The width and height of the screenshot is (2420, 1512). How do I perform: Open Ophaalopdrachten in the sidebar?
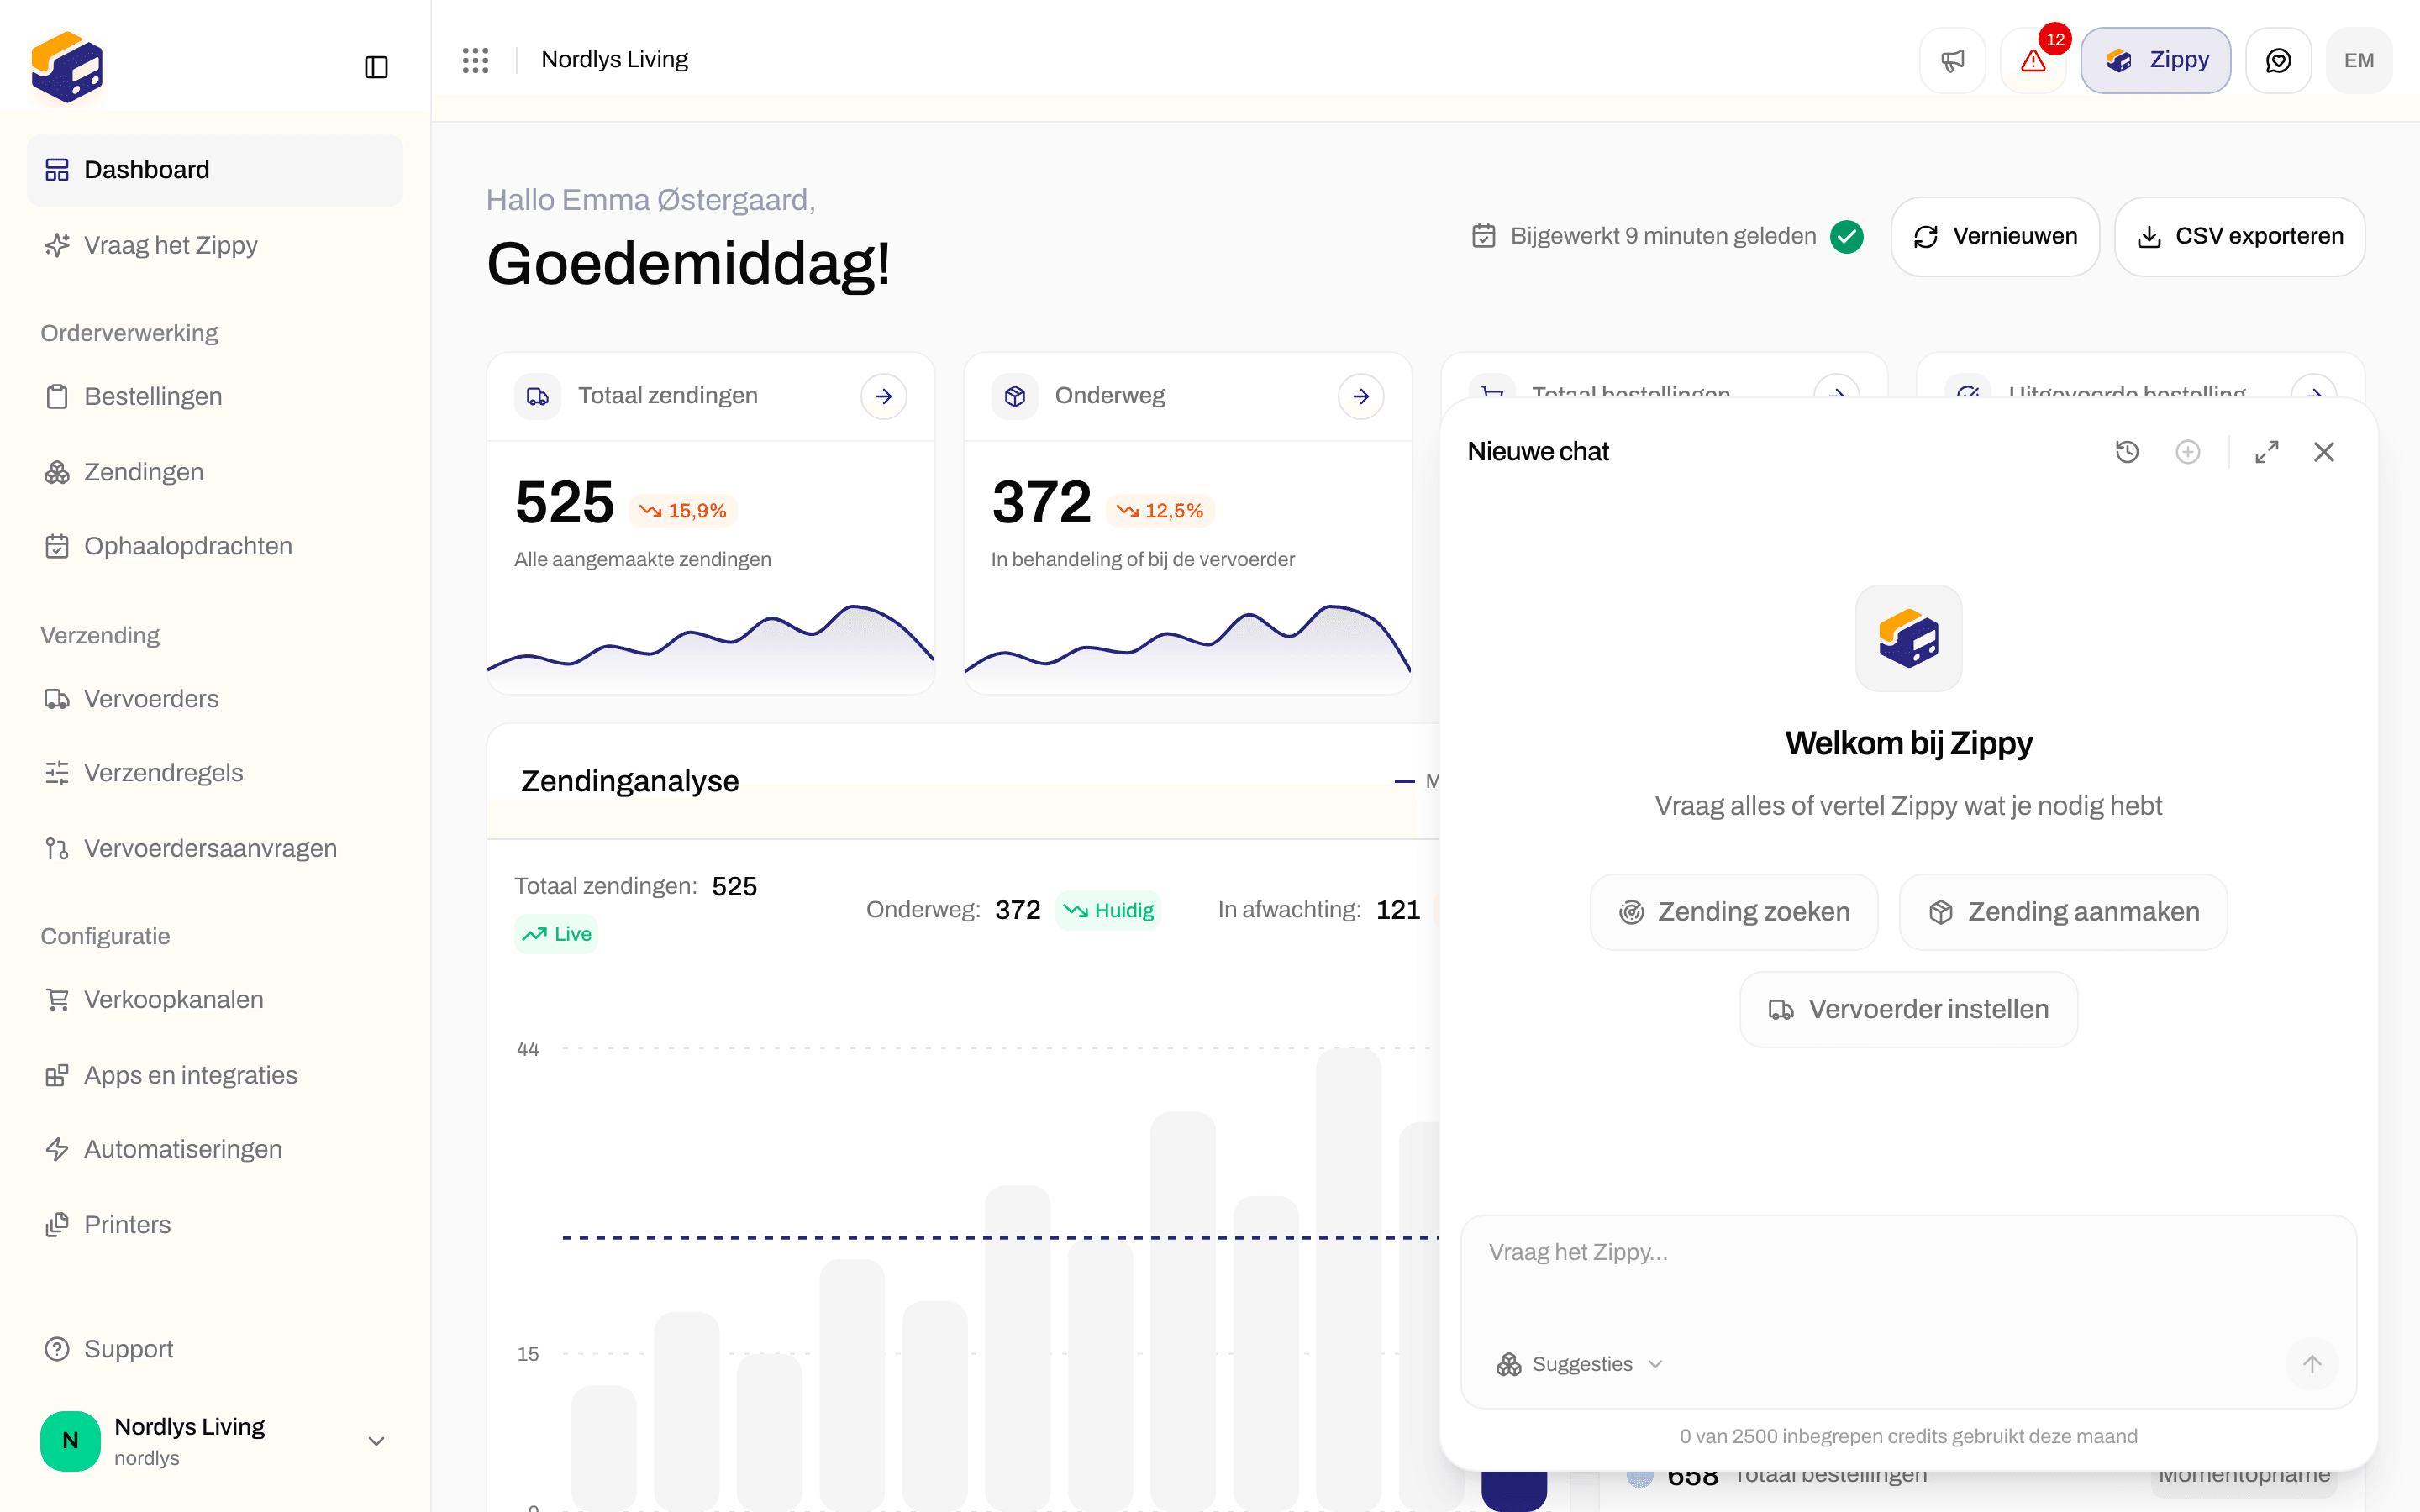(214, 546)
